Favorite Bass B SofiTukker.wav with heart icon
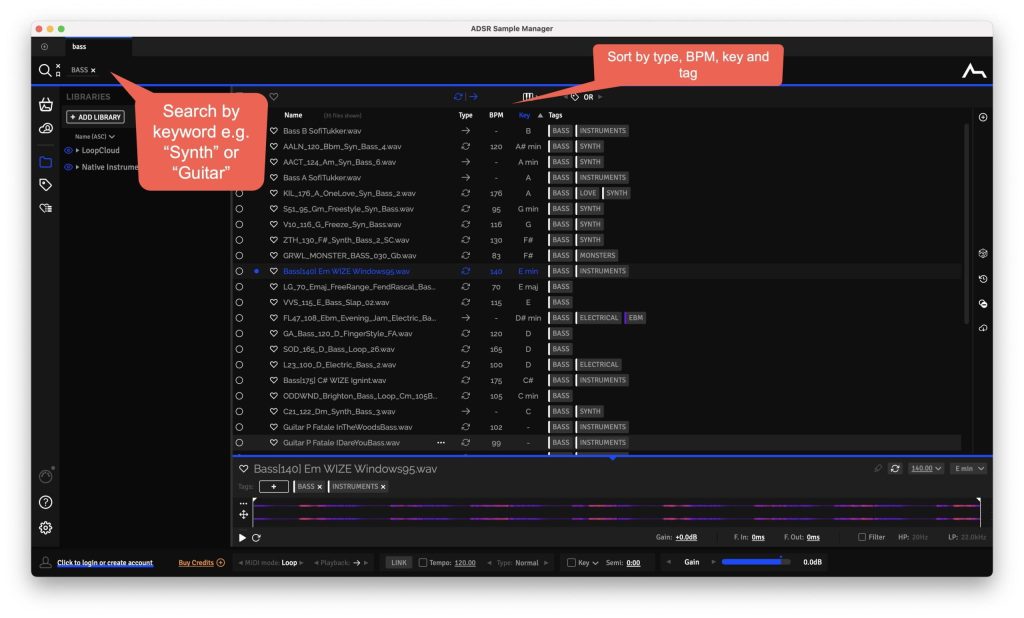Viewport: 1024px width, 618px height. [x=273, y=131]
